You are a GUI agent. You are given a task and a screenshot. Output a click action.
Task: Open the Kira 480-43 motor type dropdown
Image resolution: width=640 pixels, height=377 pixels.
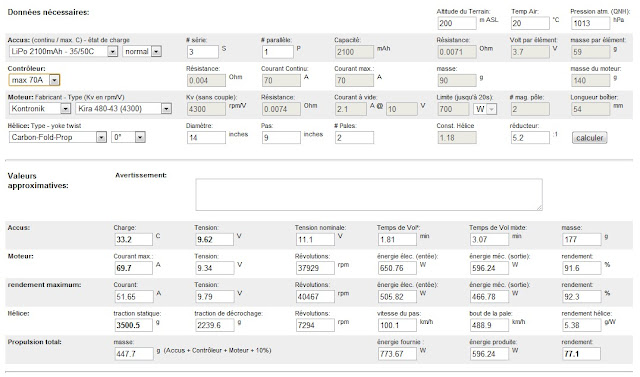click(x=123, y=109)
